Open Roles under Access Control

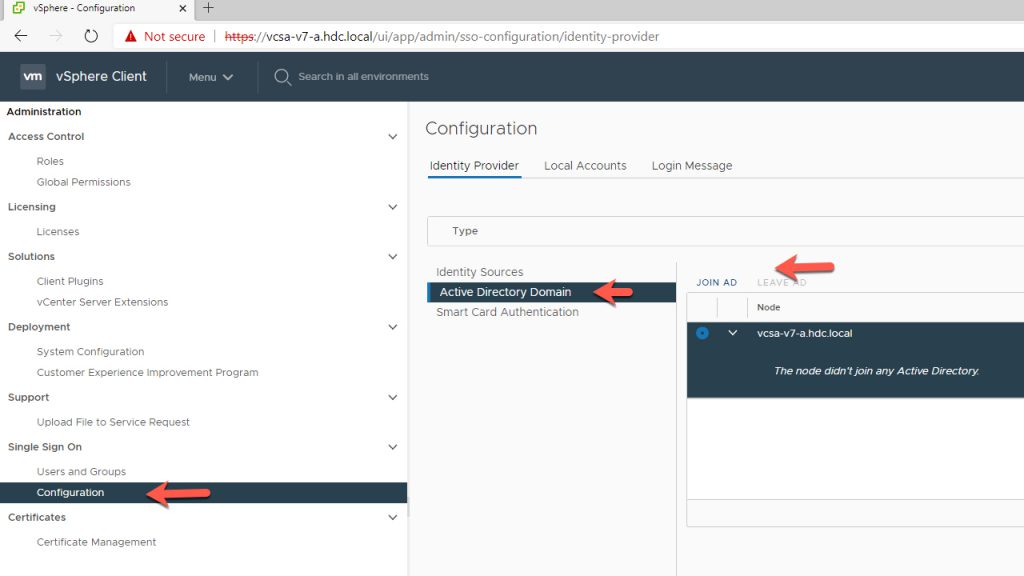(x=50, y=161)
